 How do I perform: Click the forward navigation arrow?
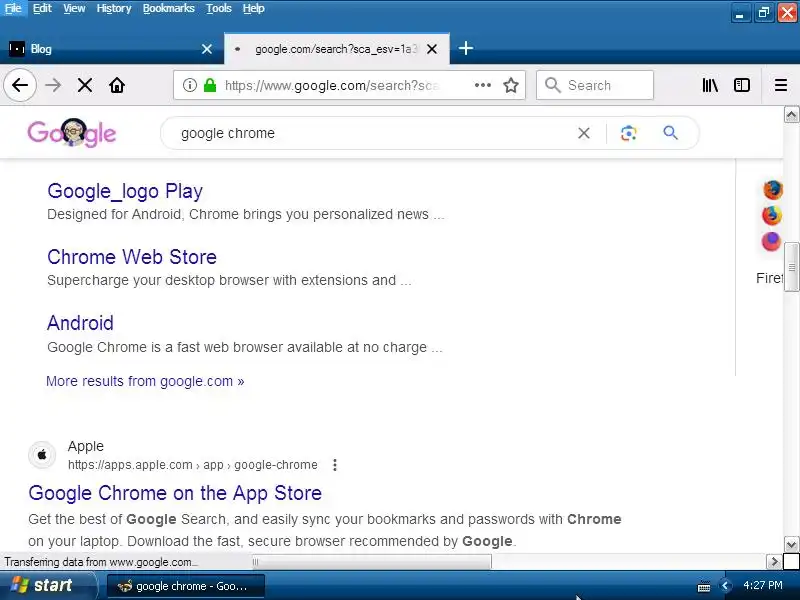coord(53,85)
